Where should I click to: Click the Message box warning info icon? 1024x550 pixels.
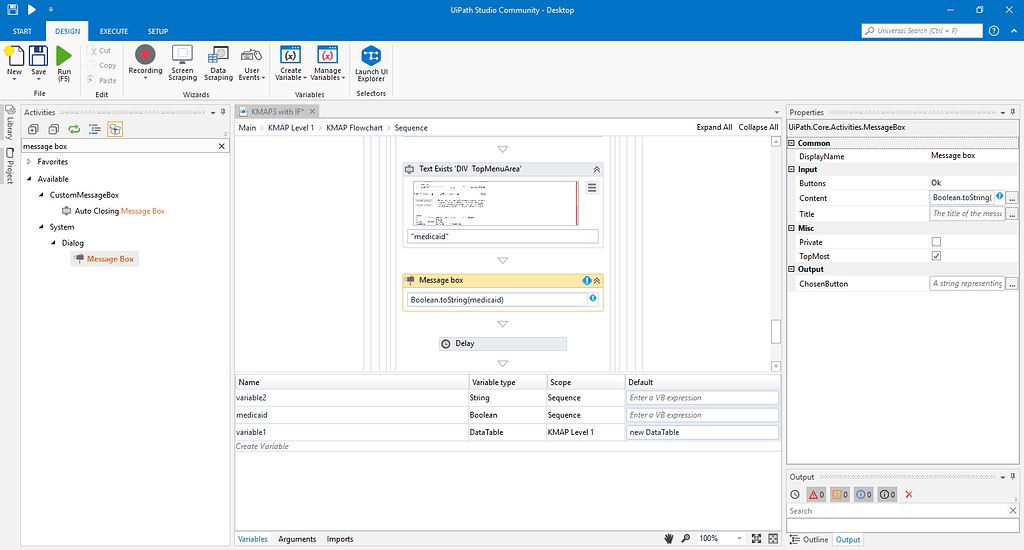click(x=586, y=281)
